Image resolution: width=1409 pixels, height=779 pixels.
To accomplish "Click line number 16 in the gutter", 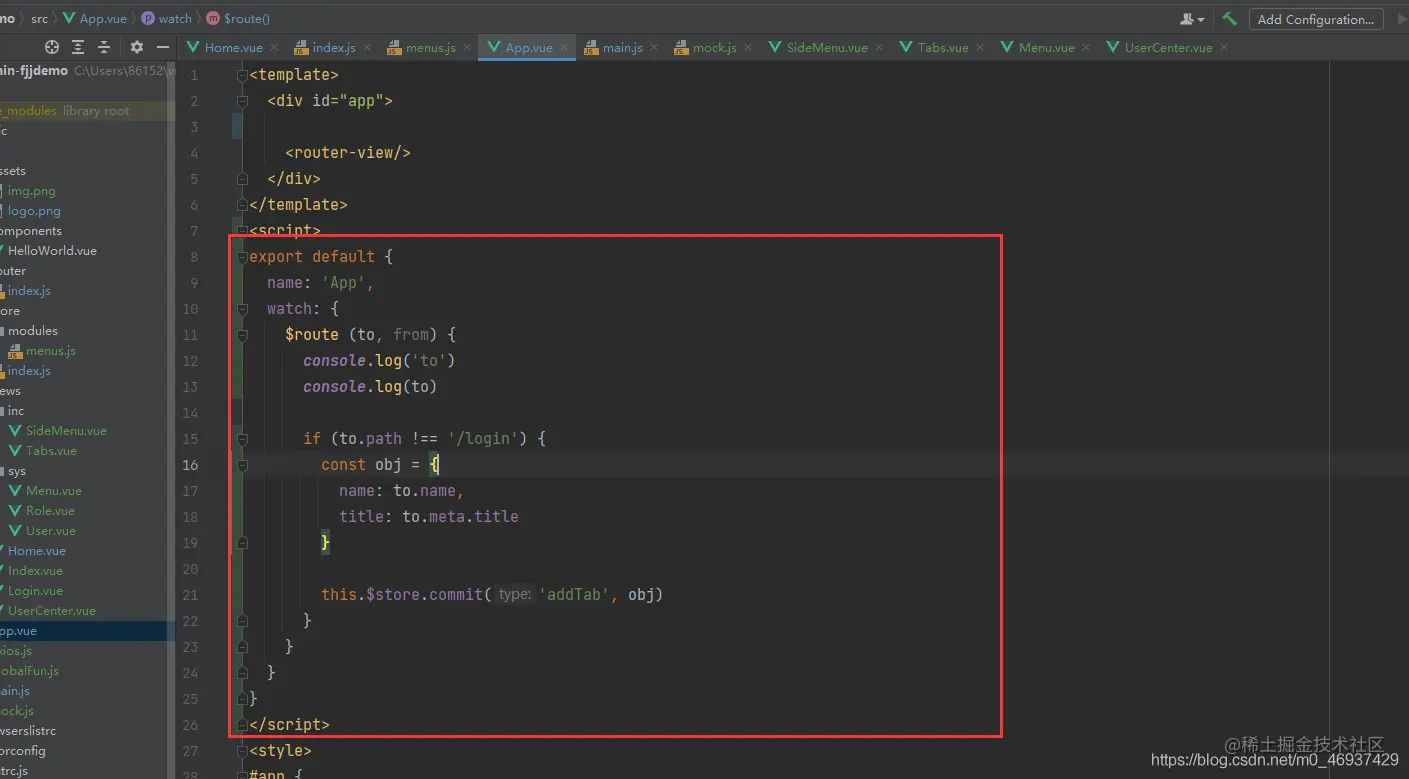I will (190, 465).
